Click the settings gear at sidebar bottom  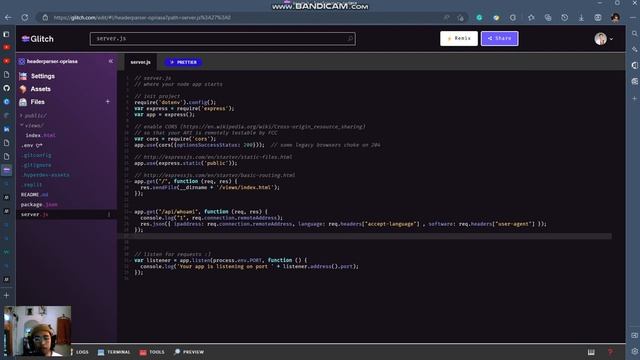click(634, 351)
